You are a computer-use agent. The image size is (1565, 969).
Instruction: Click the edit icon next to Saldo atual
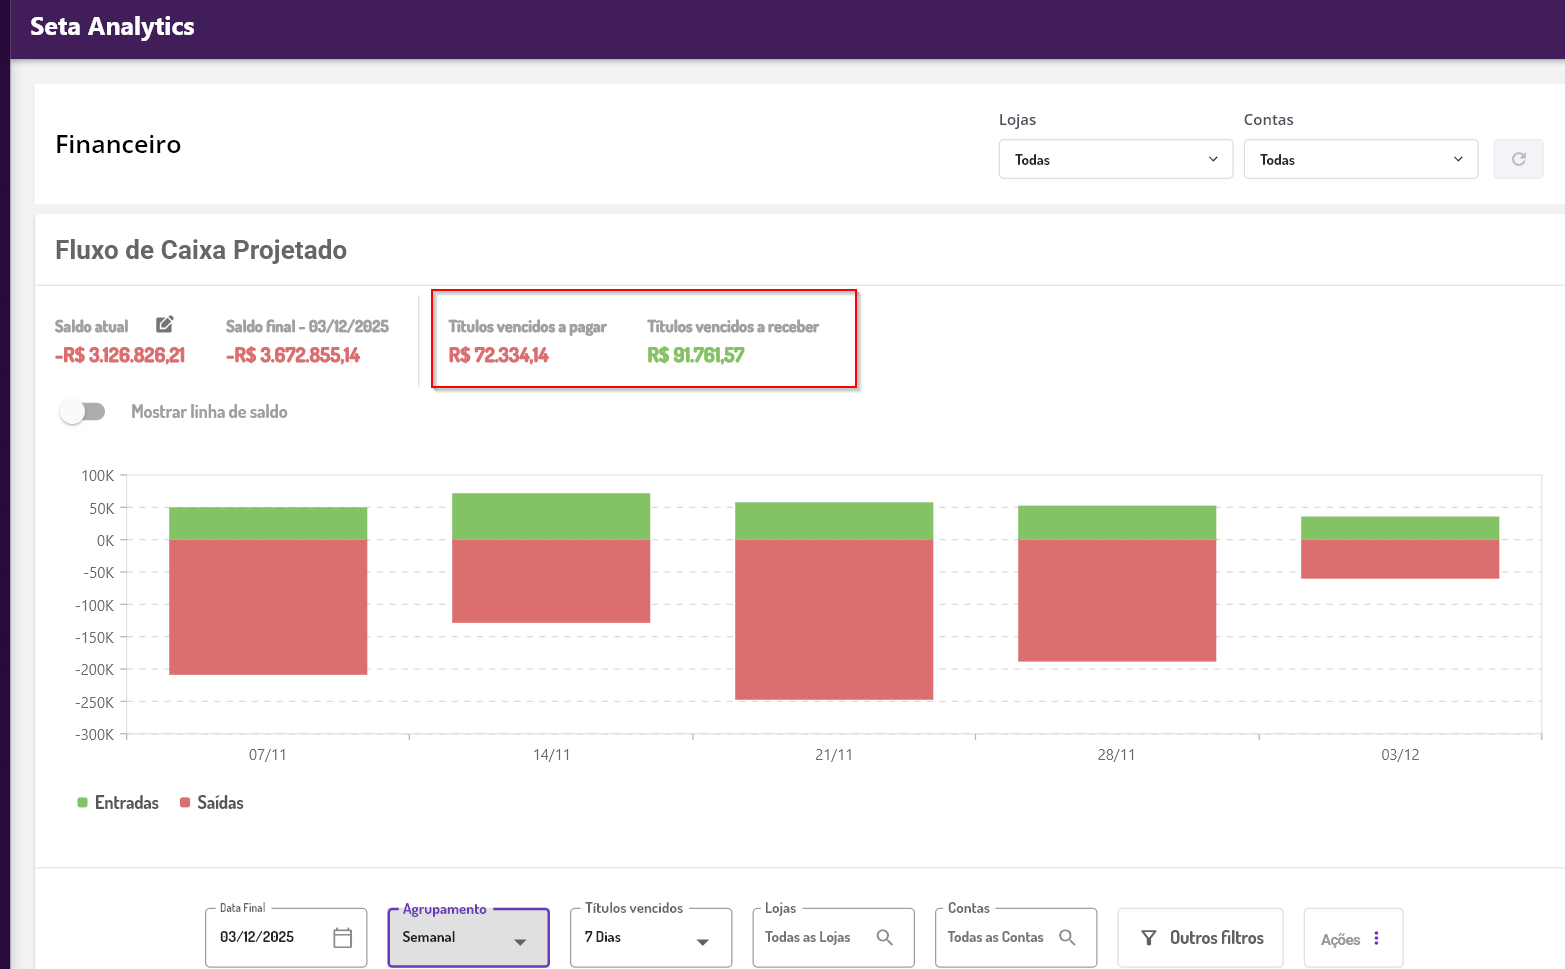[x=165, y=324]
